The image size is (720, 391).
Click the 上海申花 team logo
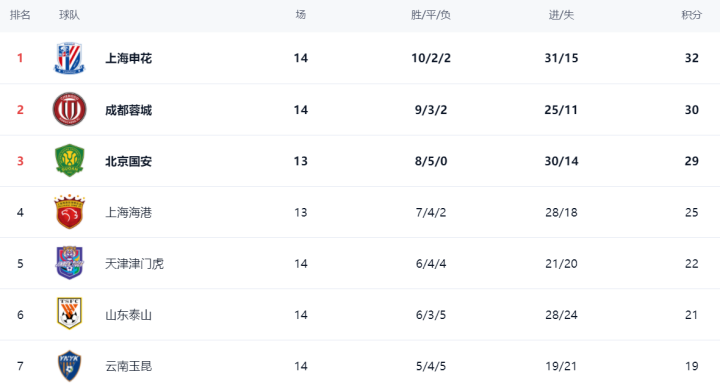tap(69, 58)
